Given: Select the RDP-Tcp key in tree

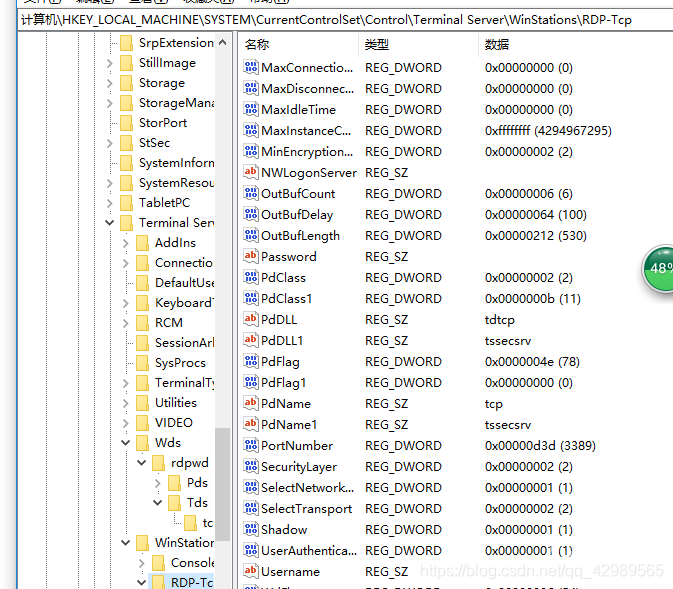Looking at the screenshot, I should coord(191,582).
